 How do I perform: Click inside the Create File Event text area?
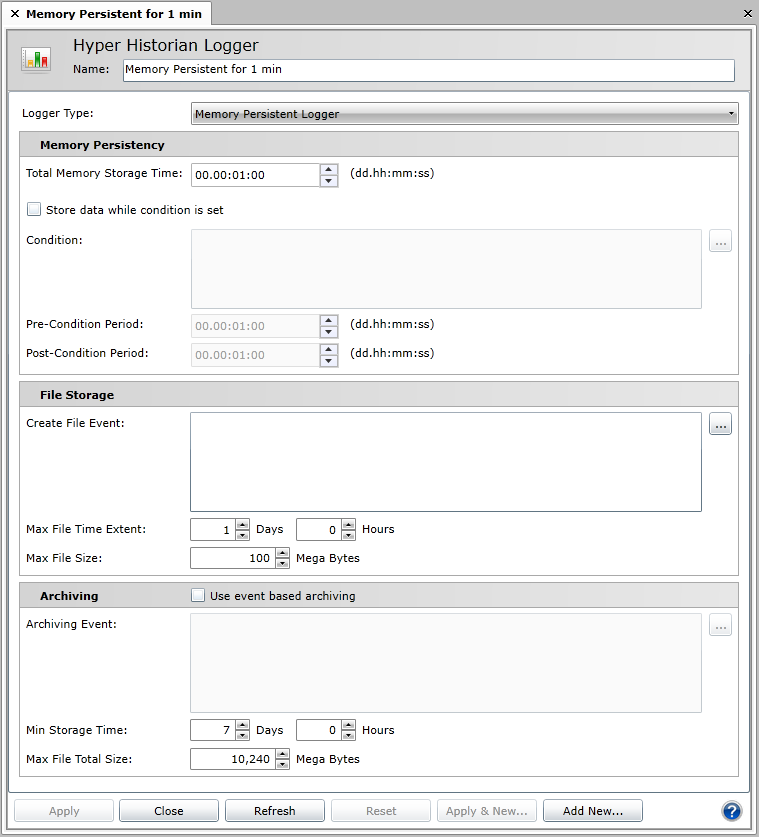click(x=445, y=461)
